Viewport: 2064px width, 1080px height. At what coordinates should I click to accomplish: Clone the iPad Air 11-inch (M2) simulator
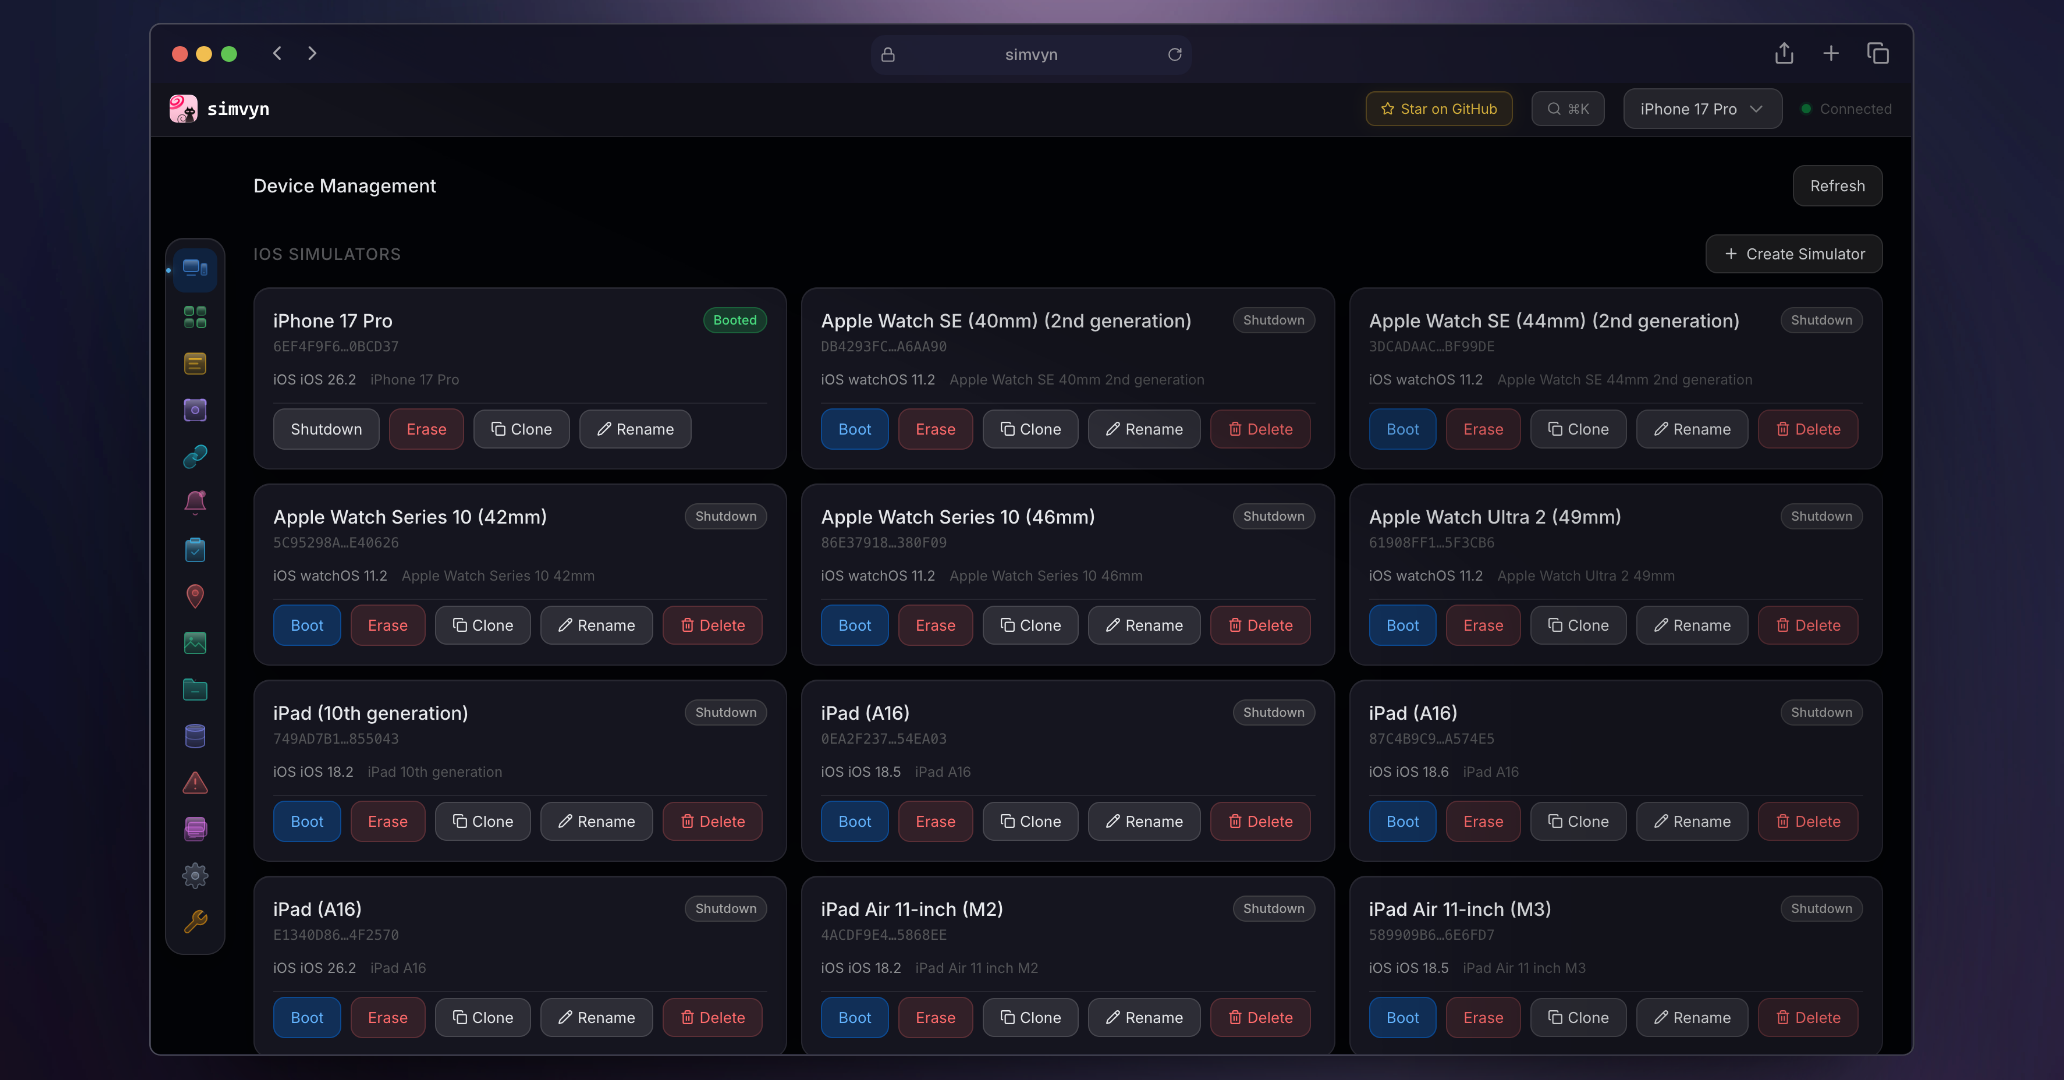(x=1030, y=1017)
